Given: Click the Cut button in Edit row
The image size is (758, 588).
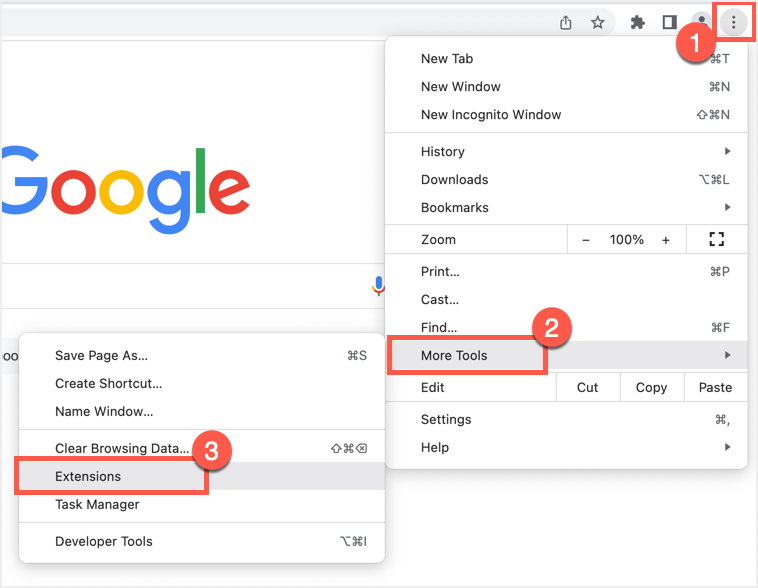Looking at the screenshot, I should pyautogui.click(x=588, y=388).
